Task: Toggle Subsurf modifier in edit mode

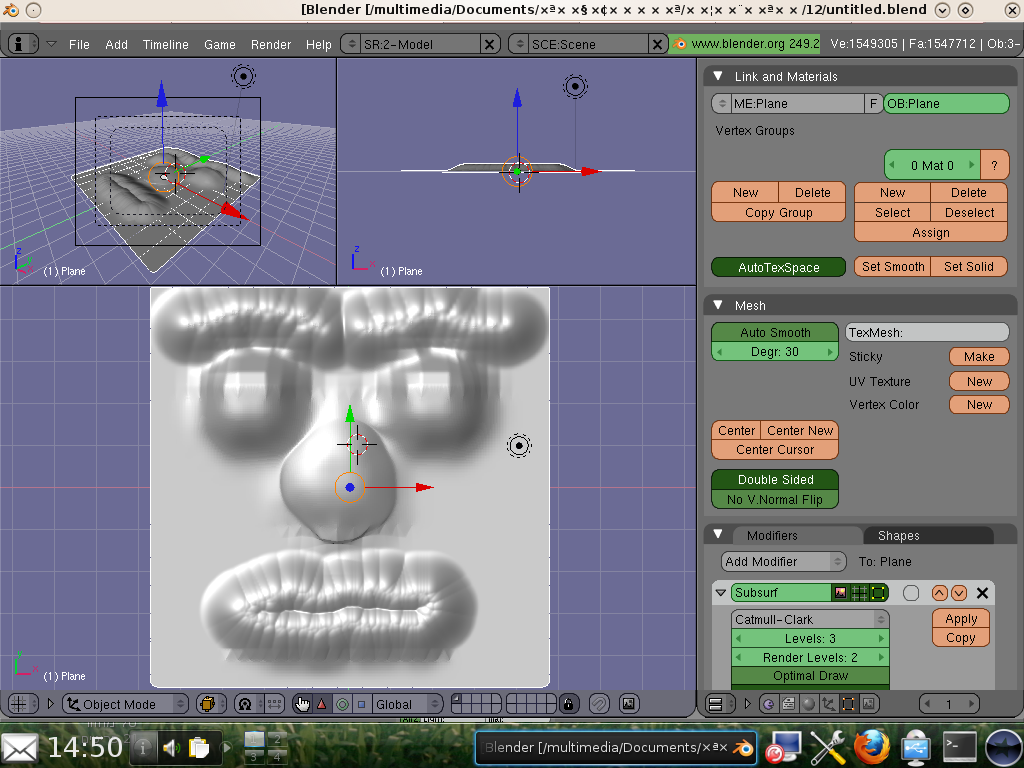Action: [878, 593]
